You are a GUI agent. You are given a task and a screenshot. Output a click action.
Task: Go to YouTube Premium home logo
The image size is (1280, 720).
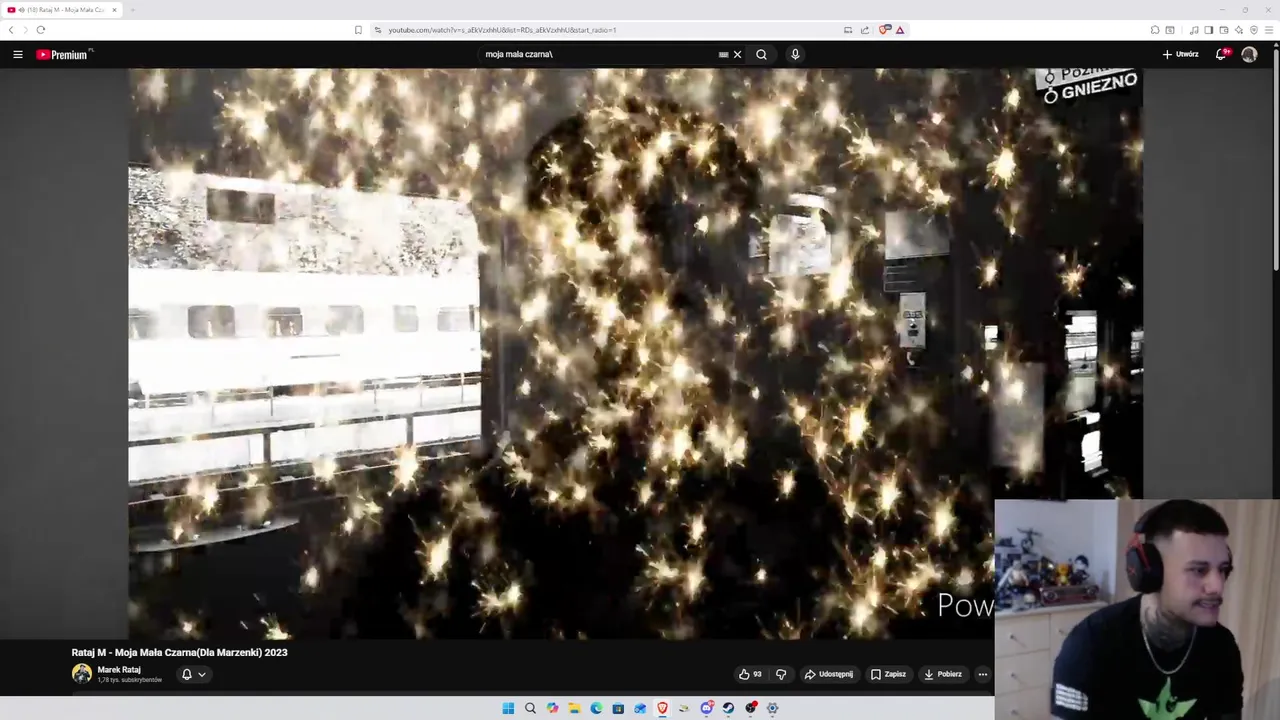pyautogui.click(x=62, y=54)
